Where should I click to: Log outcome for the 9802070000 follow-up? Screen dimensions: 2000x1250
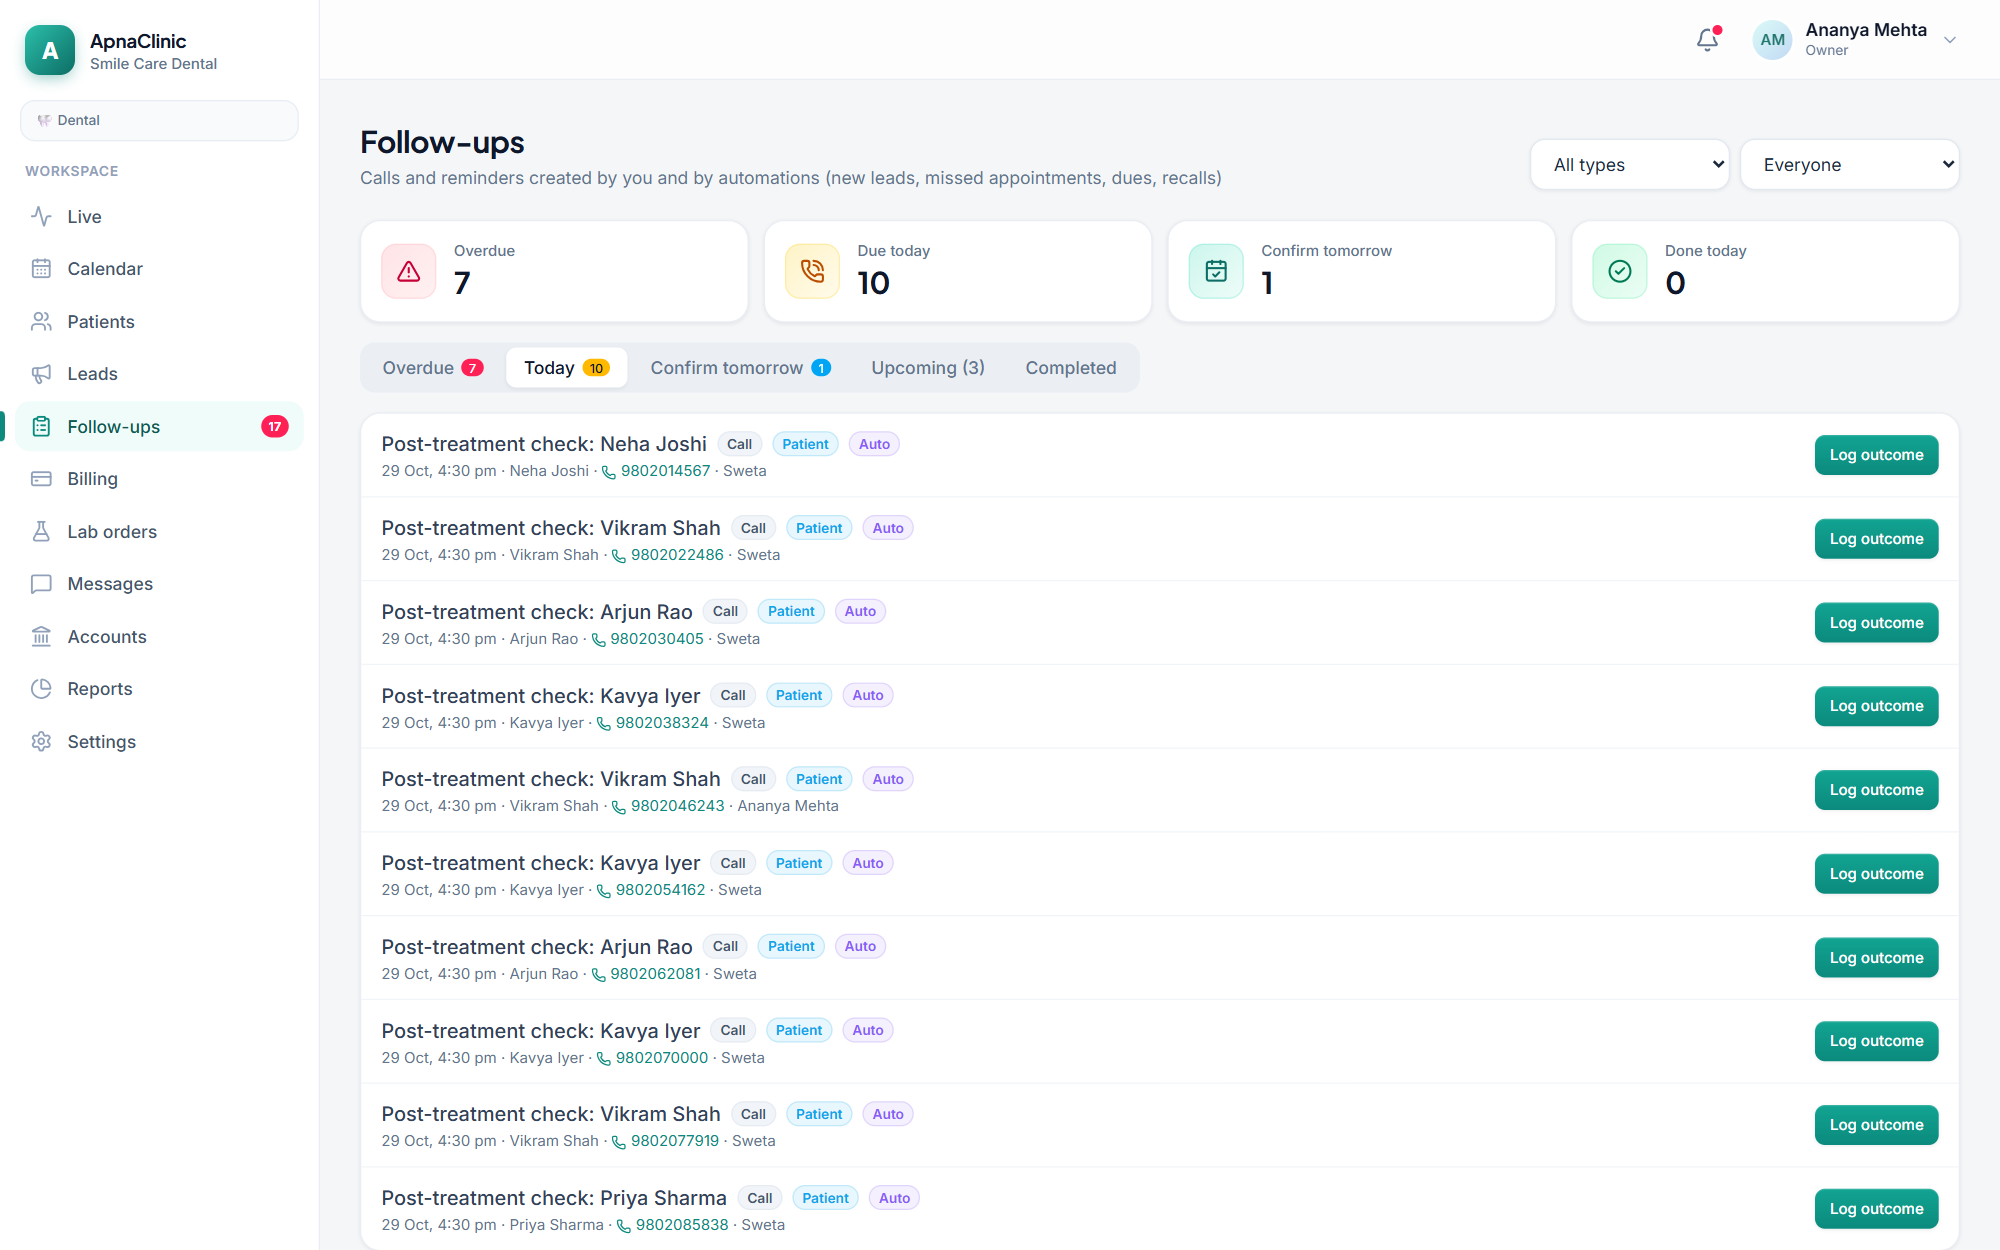coord(1876,1041)
